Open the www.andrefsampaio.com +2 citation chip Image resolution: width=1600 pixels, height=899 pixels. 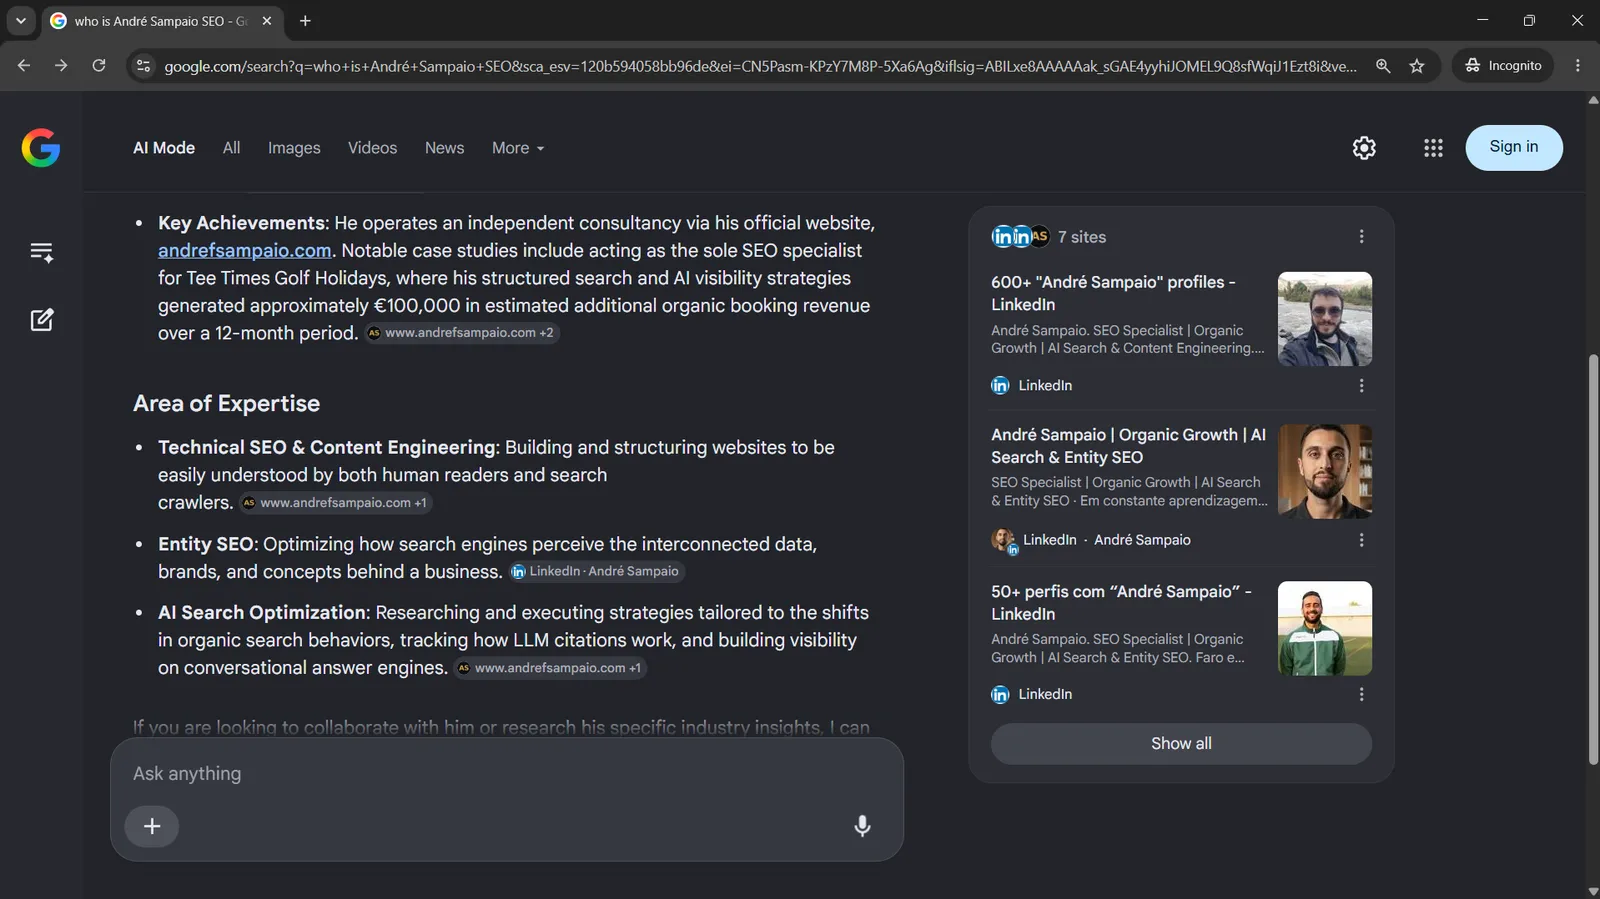pos(461,333)
